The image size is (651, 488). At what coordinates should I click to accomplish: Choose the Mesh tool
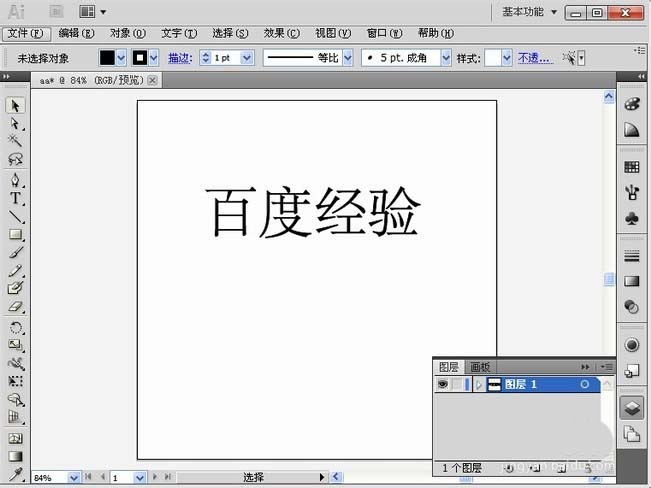15,438
